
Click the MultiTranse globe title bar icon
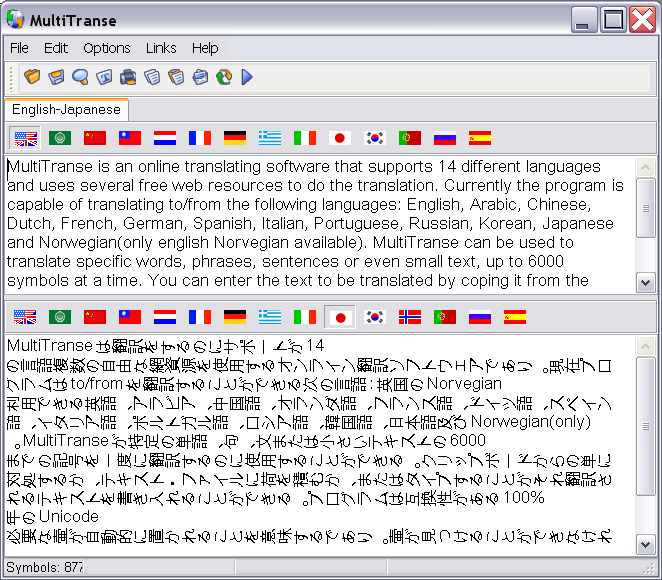pyautogui.click(x=15, y=19)
